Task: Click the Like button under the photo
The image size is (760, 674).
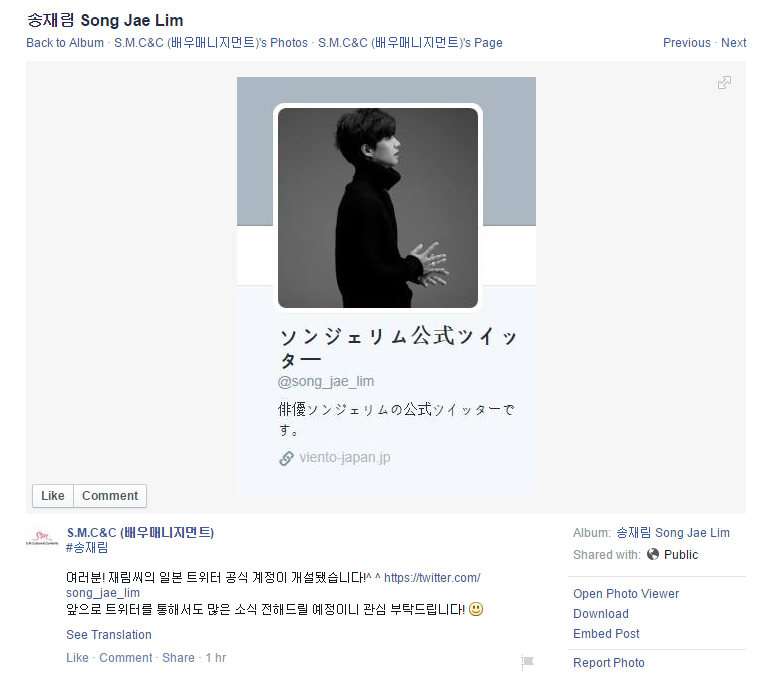Action: [x=53, y=496]
